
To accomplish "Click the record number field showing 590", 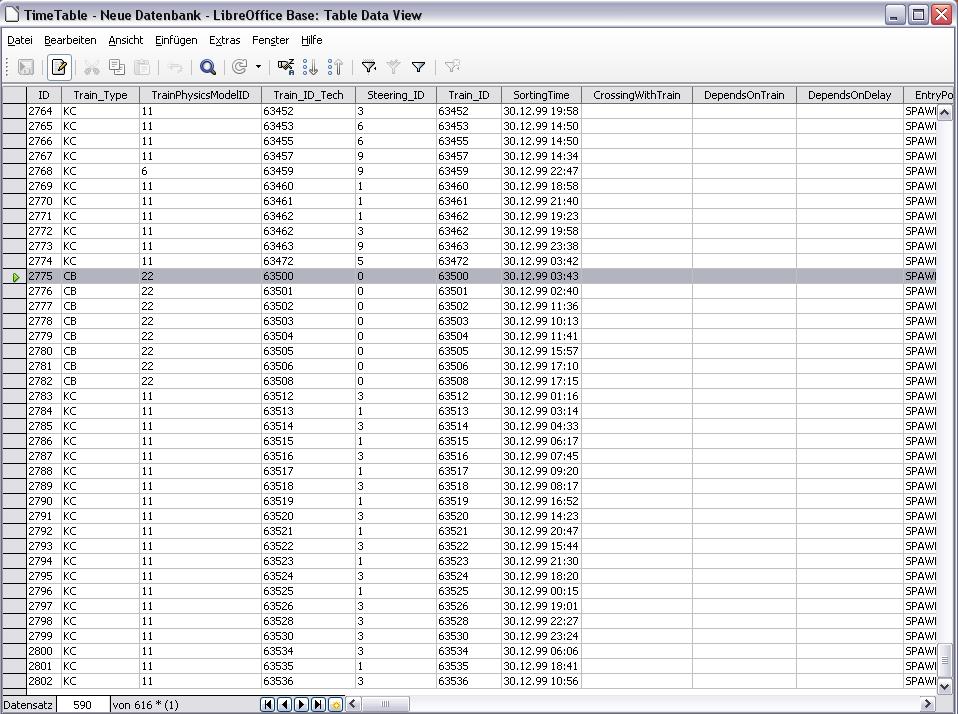I will pos(83,704).
